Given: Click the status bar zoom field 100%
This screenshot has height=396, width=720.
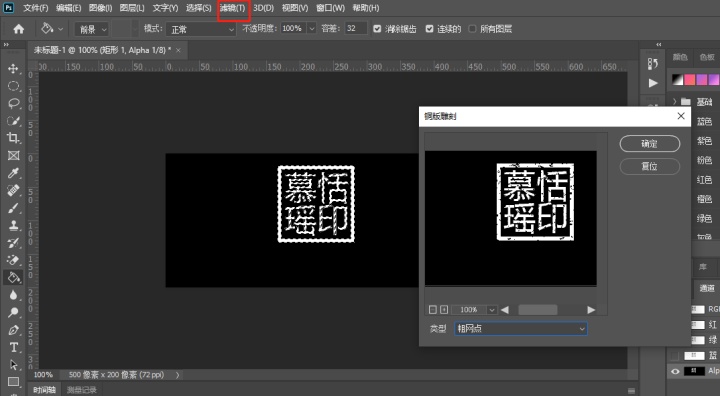Looking at the screenshot, I should click(43, 375).
